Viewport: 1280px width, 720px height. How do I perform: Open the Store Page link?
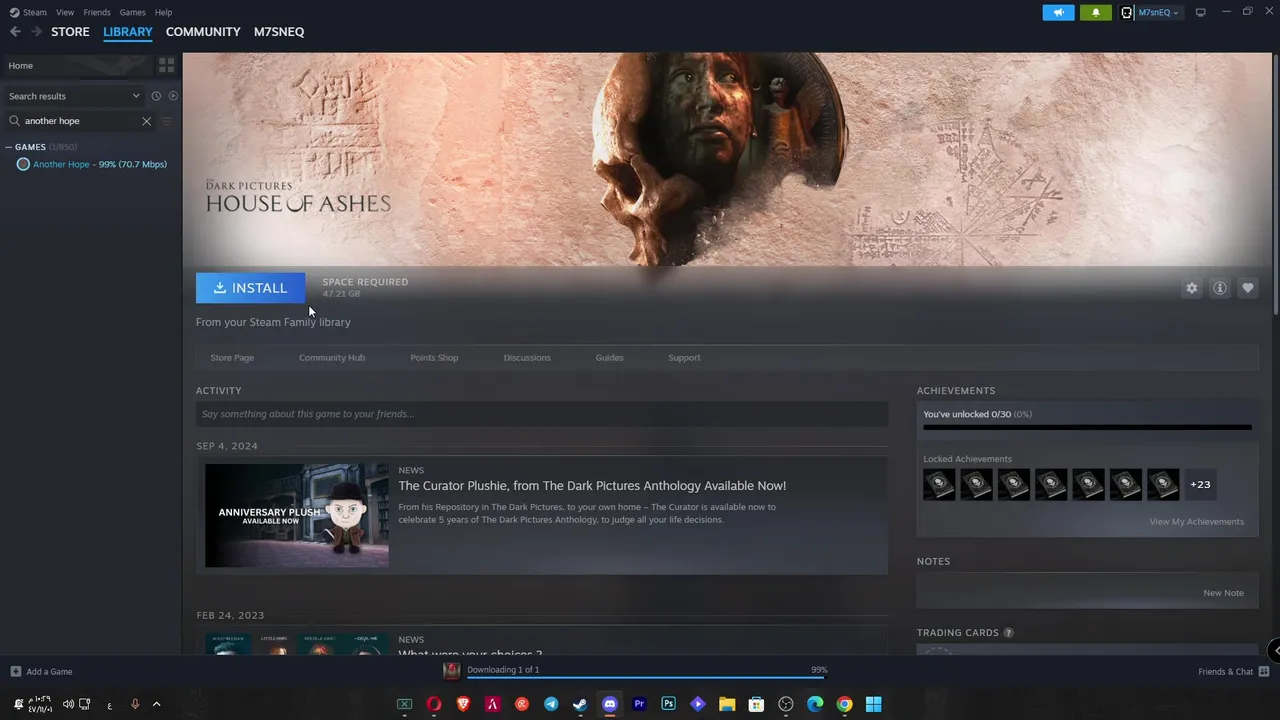(232, 358)
